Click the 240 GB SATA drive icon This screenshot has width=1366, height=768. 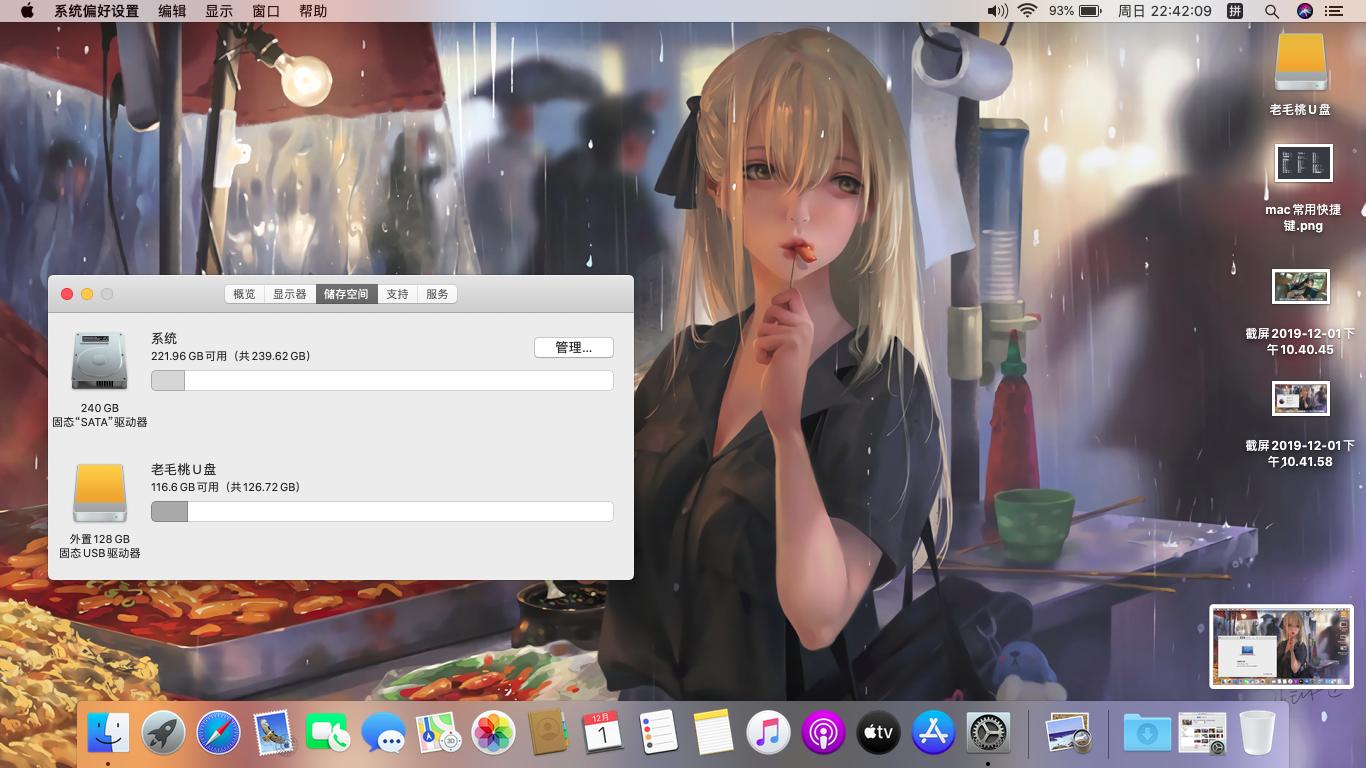(x=100, y=361)
